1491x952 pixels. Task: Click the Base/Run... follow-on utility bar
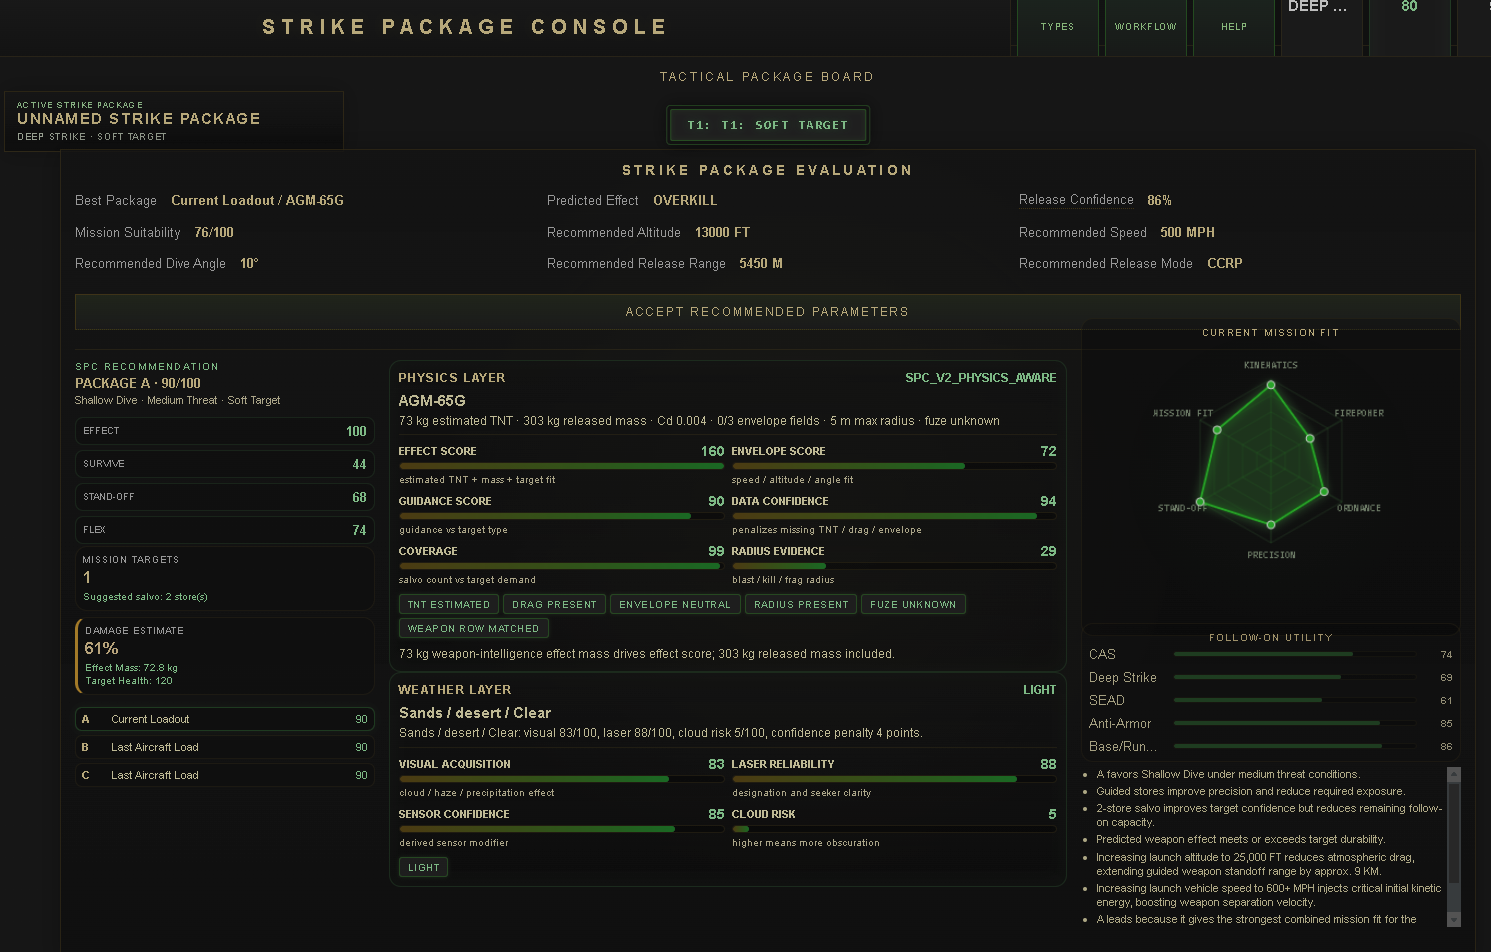coord(1295,746)
